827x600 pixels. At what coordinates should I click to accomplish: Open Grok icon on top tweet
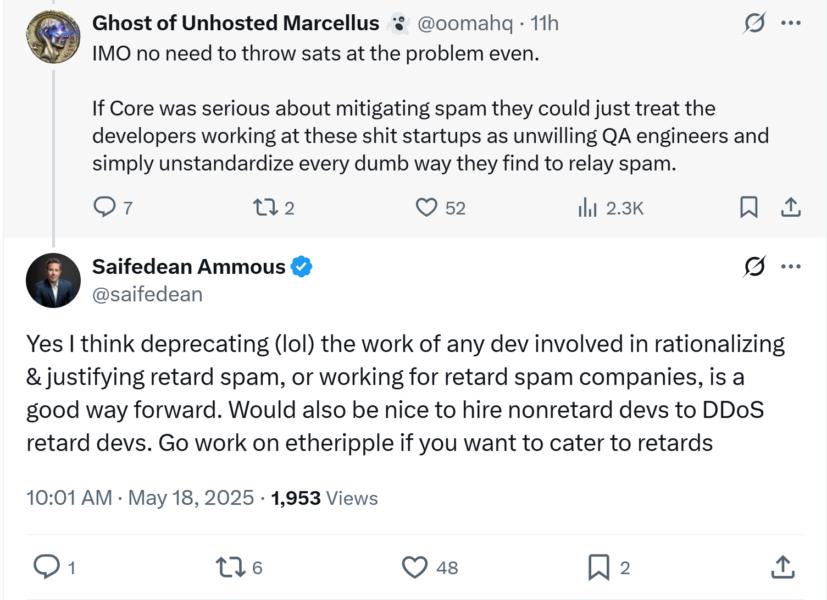pos(754,23)
